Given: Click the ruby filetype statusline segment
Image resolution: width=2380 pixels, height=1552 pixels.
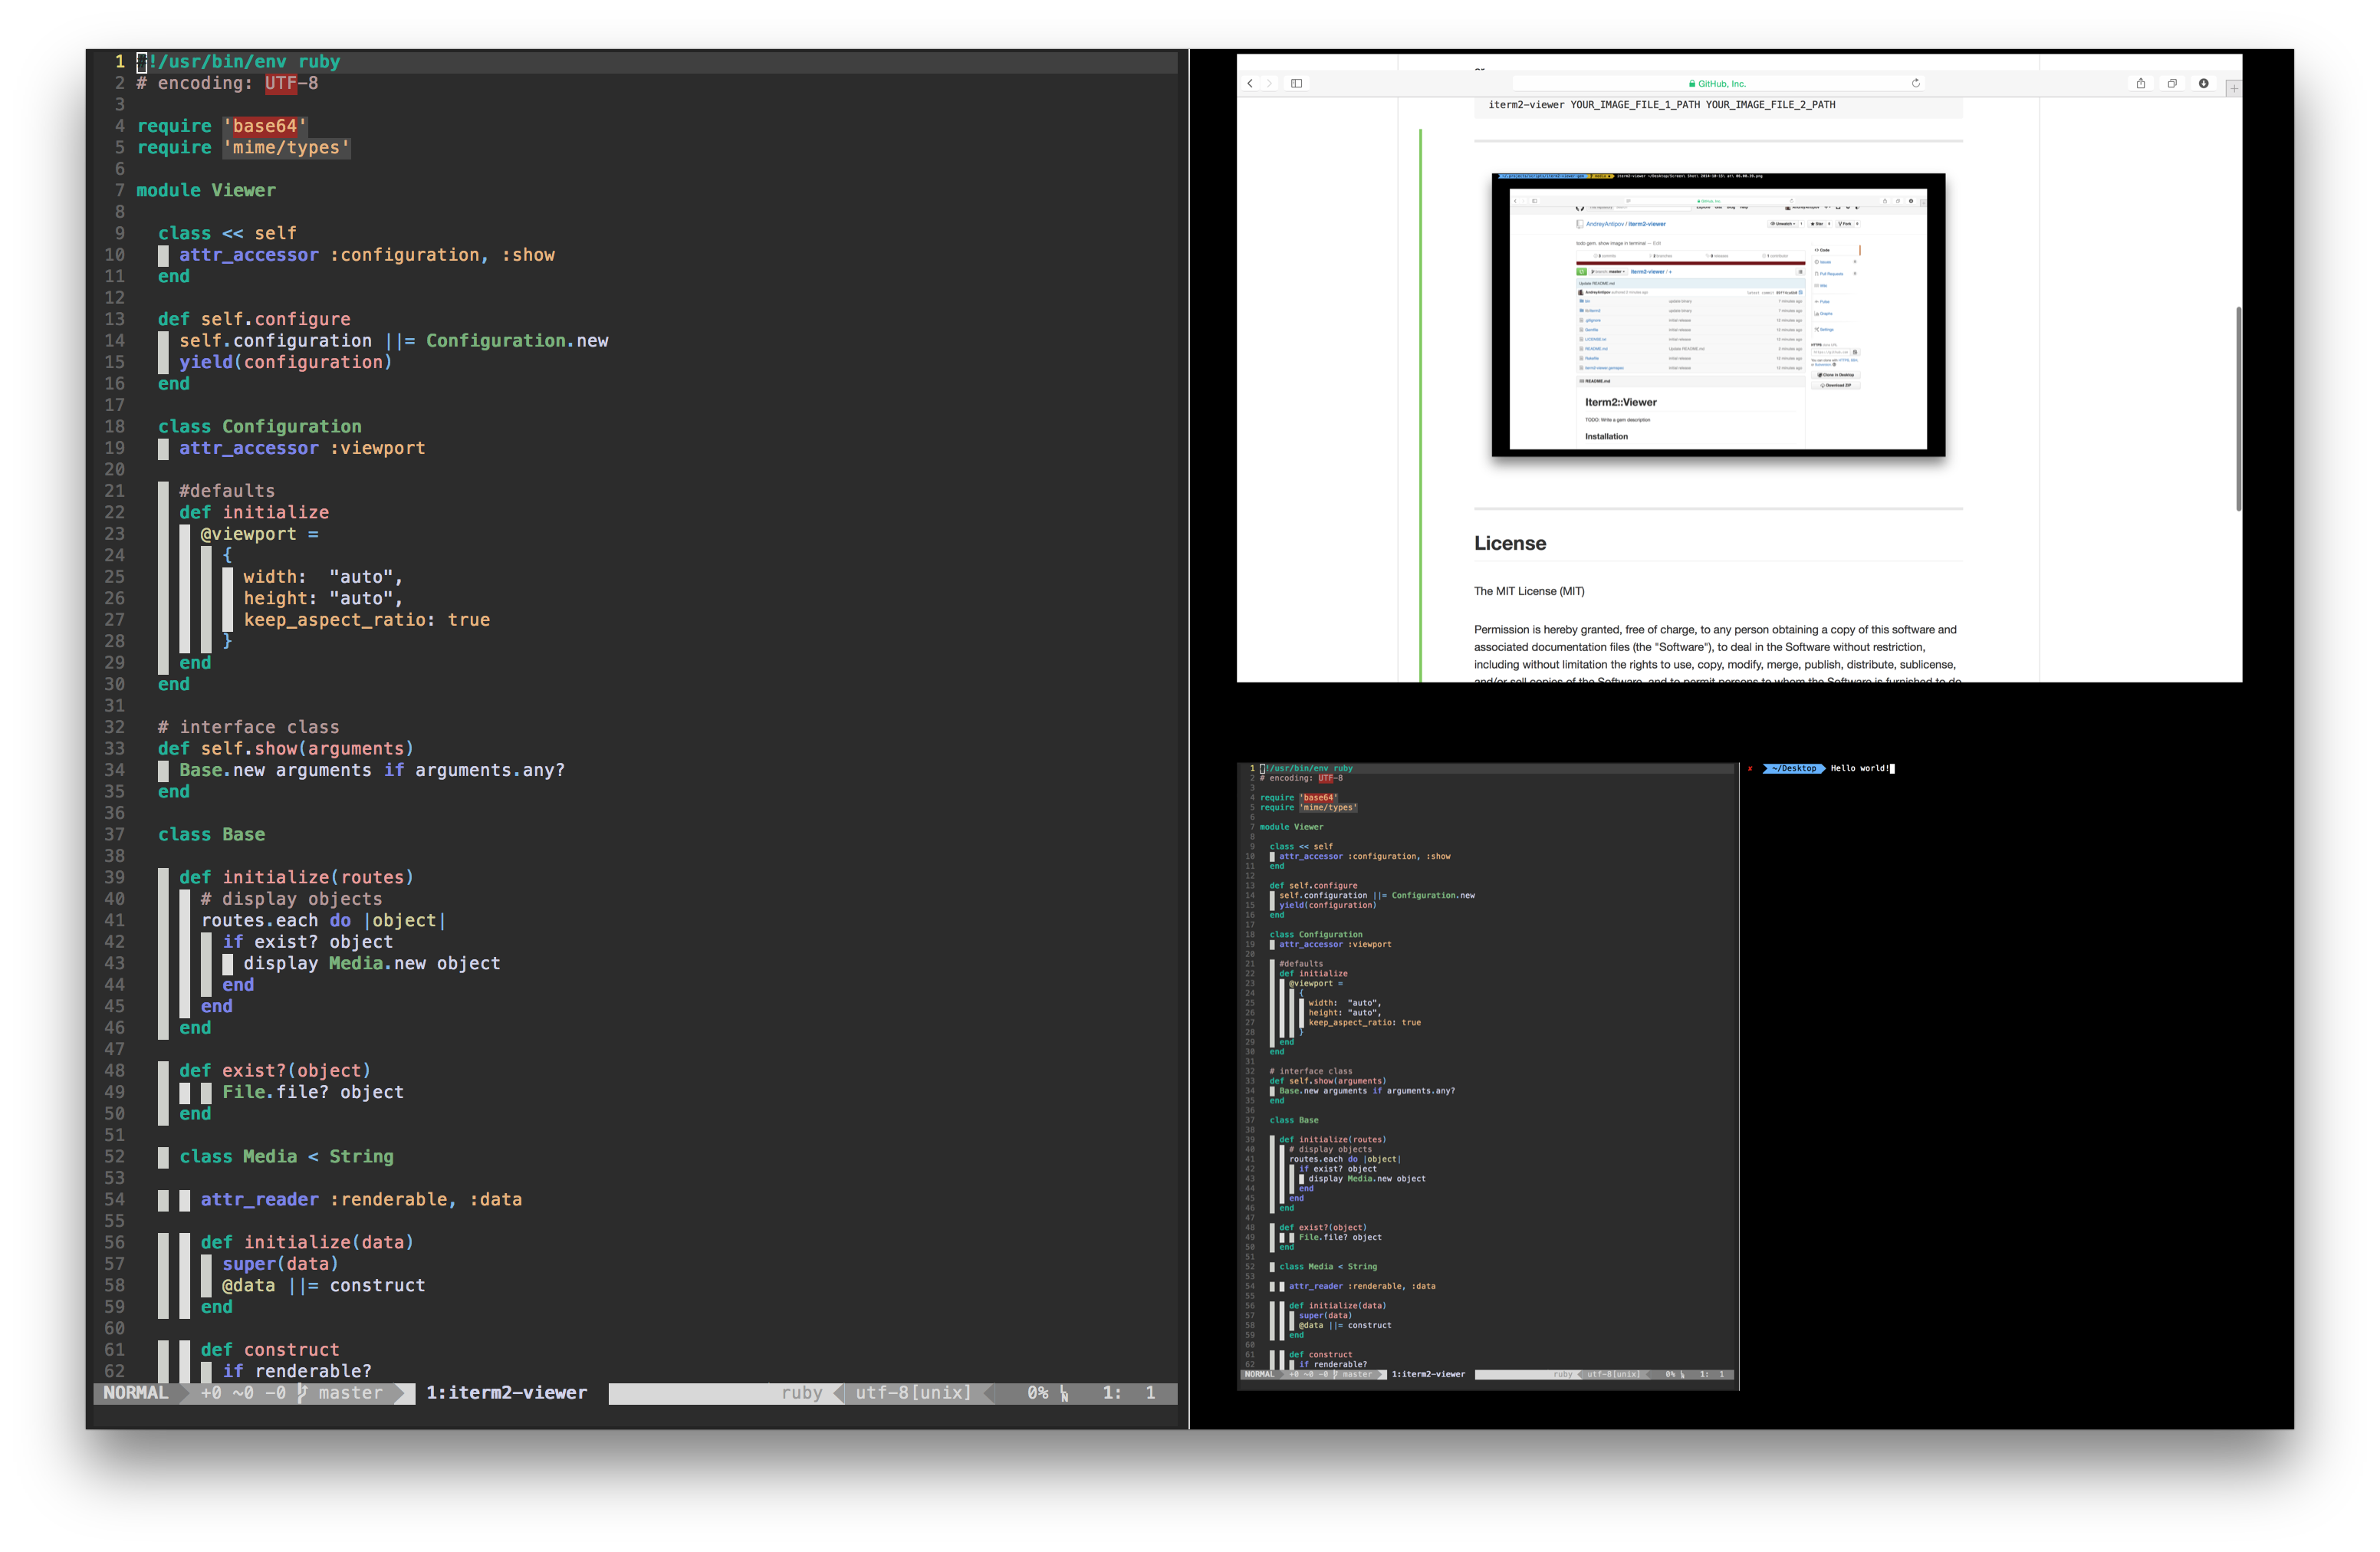Looking at the screenshot, I should [x=801, y=1393].
